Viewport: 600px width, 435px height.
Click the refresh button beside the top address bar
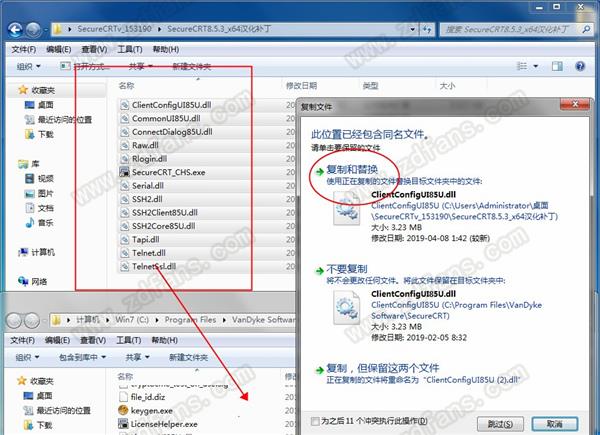tap(427, 29)
